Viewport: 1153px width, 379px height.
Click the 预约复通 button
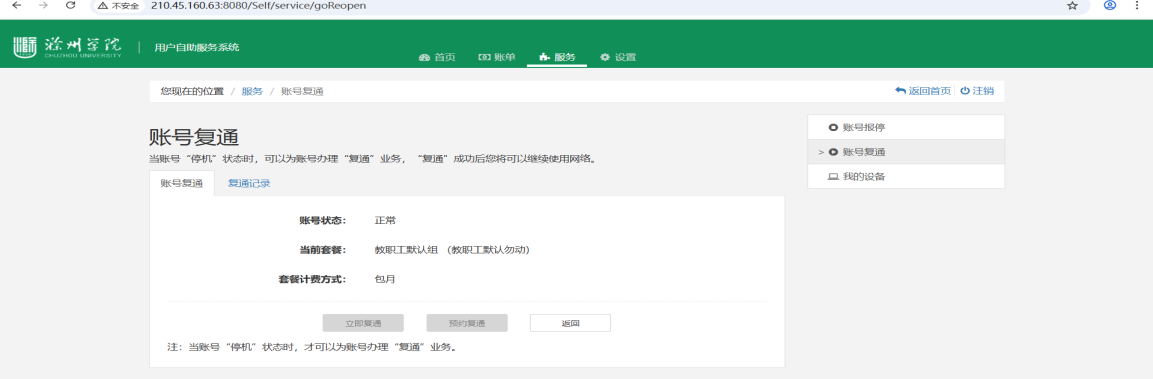[467, 323]
